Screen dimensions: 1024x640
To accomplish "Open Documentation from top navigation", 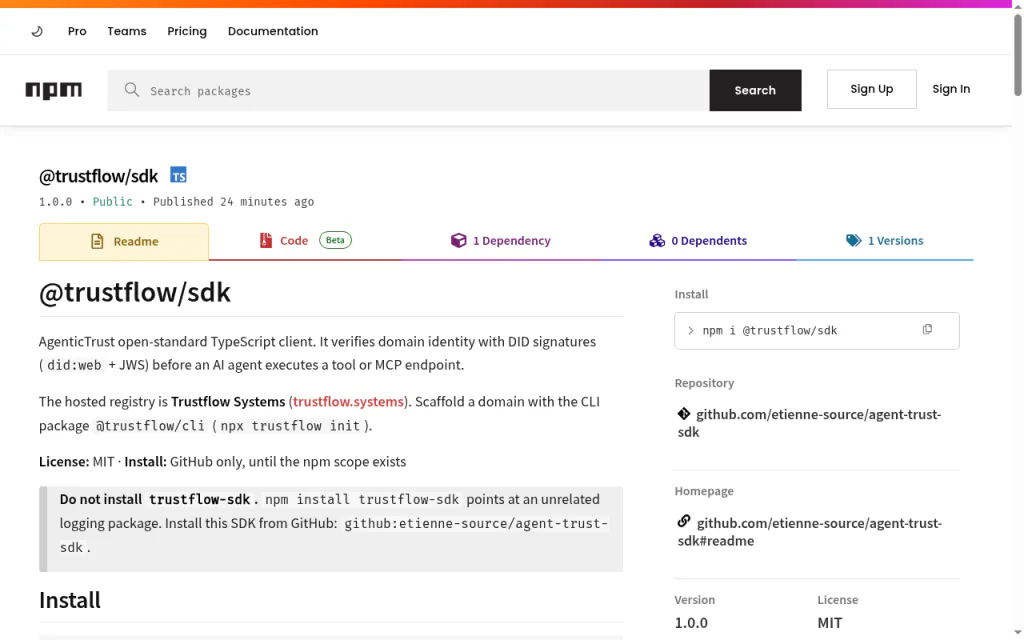I will [273, 31].
